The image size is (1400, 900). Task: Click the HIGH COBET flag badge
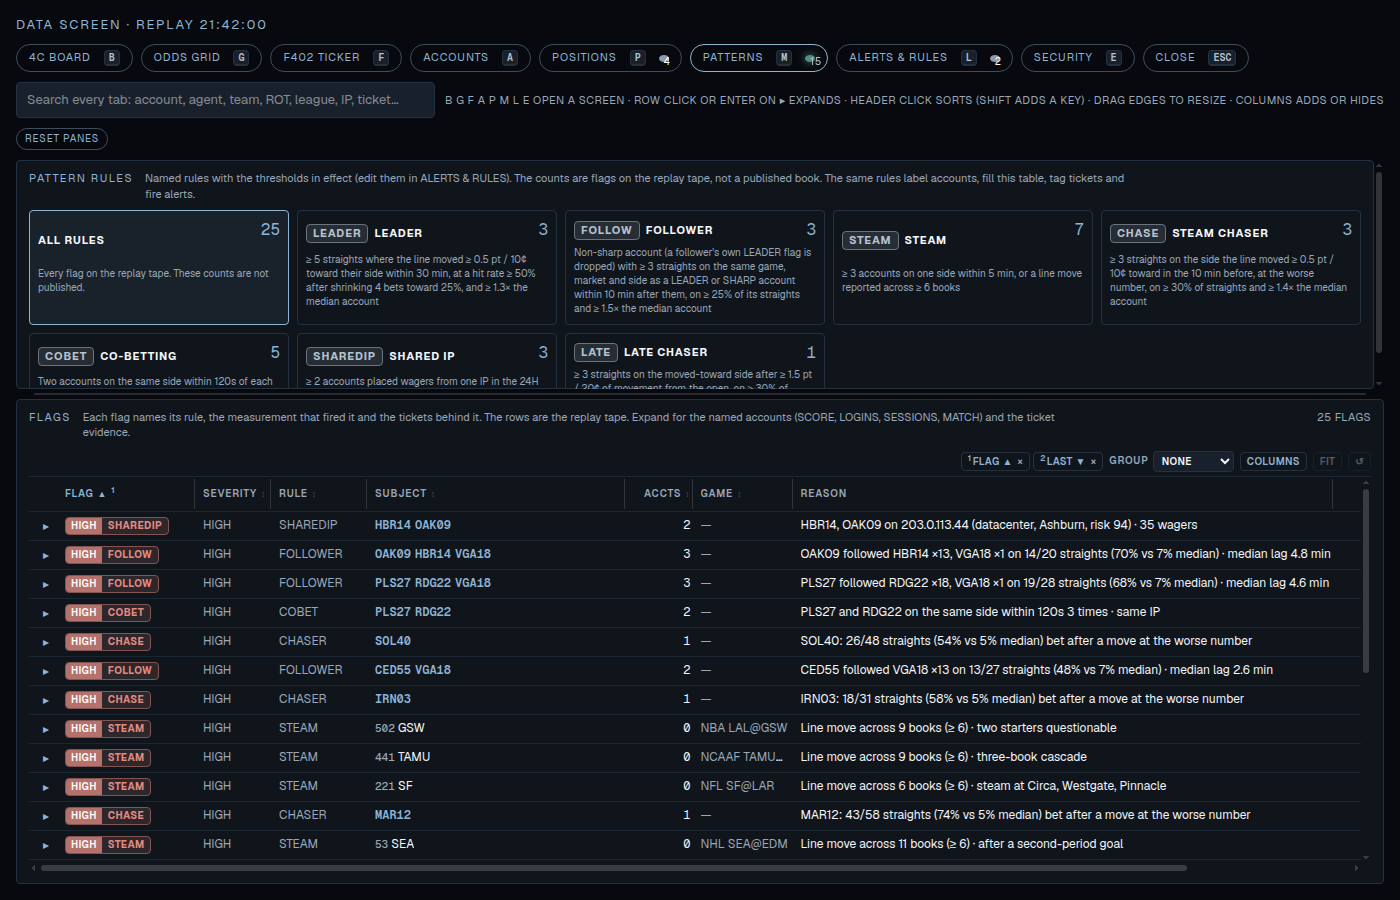109,613
